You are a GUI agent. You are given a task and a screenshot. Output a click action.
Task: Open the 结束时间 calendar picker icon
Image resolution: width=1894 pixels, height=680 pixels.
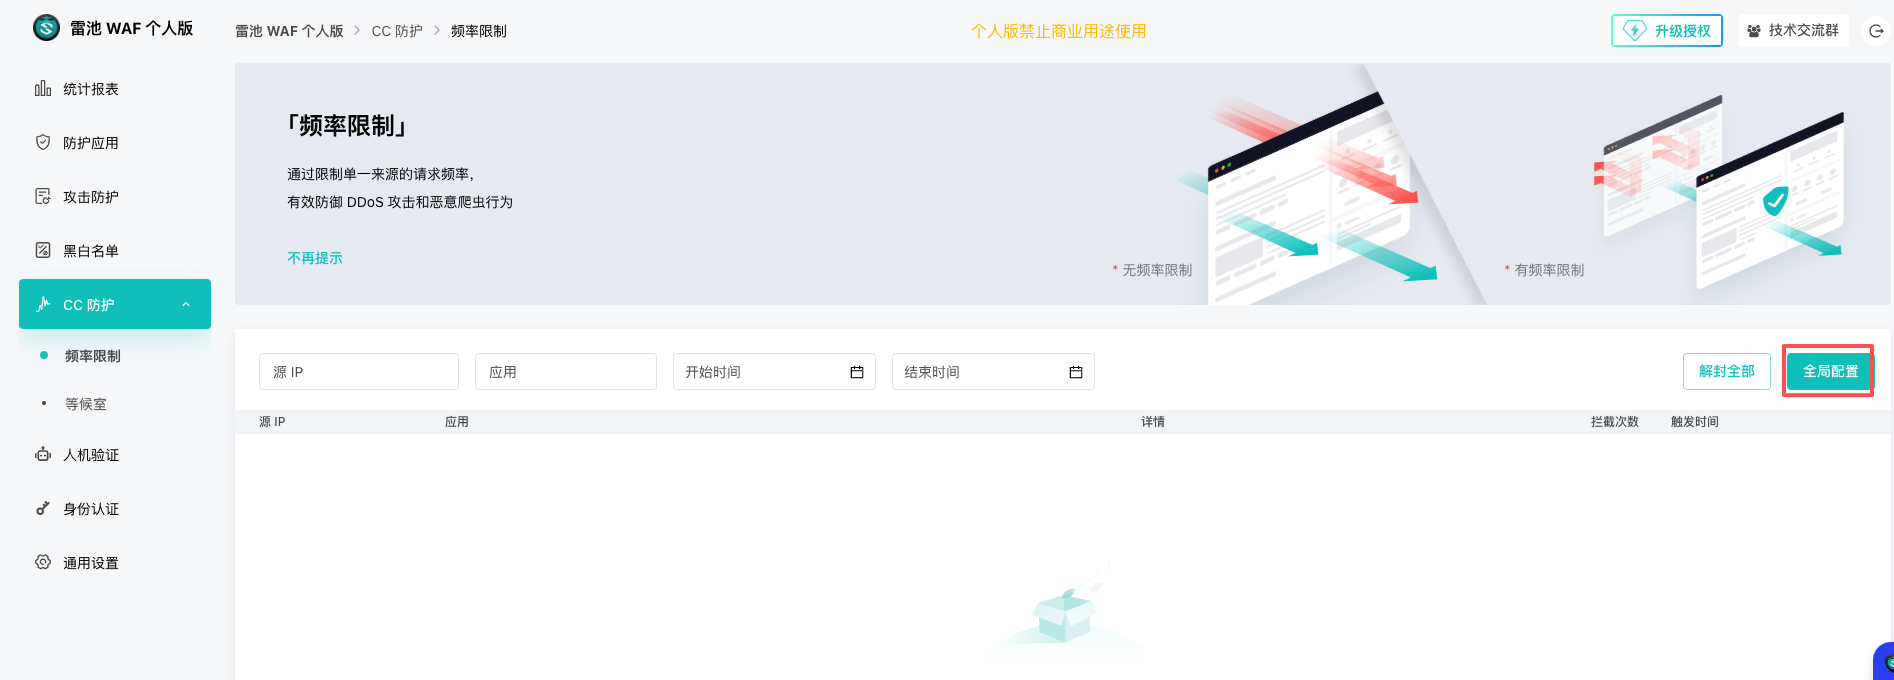(1076, 372)
